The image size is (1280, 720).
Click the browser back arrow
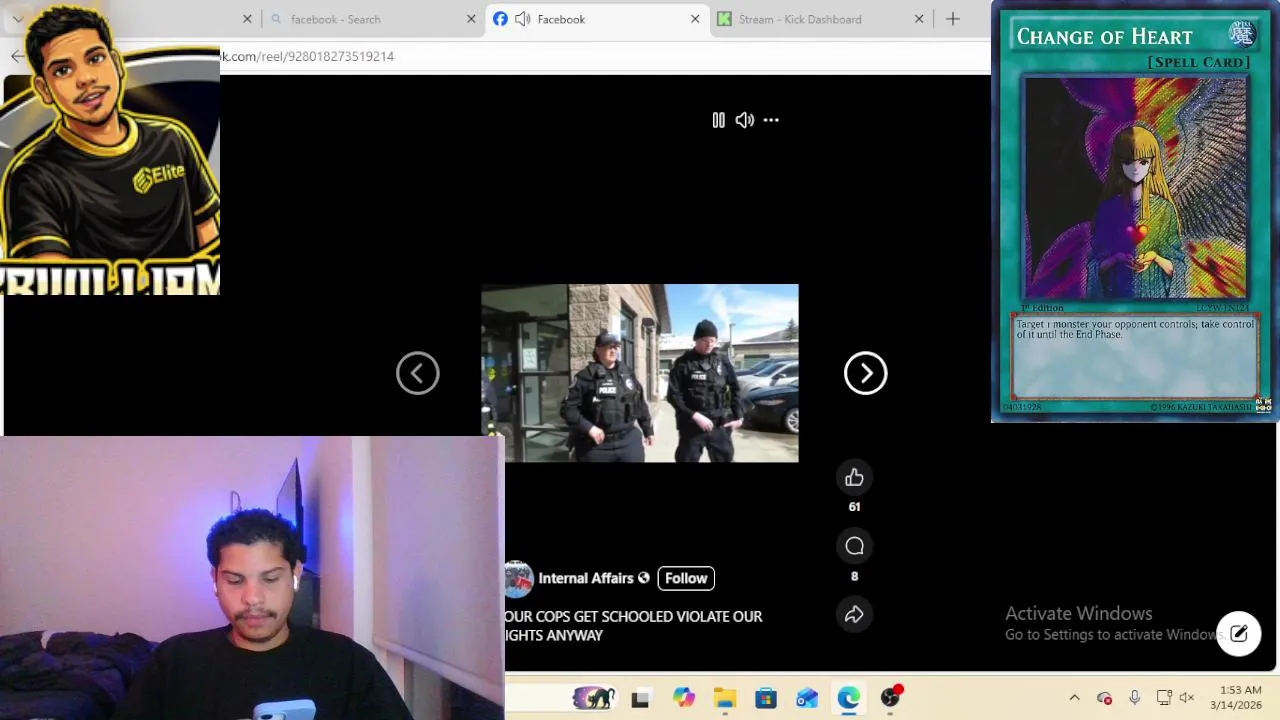click(x=17, y=56)
